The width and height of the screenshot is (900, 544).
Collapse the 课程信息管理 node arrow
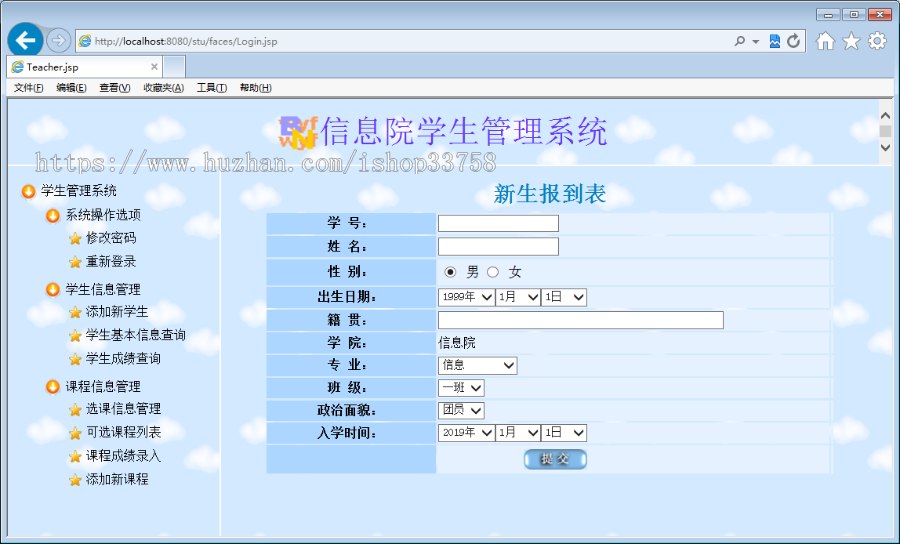point(53,387)
